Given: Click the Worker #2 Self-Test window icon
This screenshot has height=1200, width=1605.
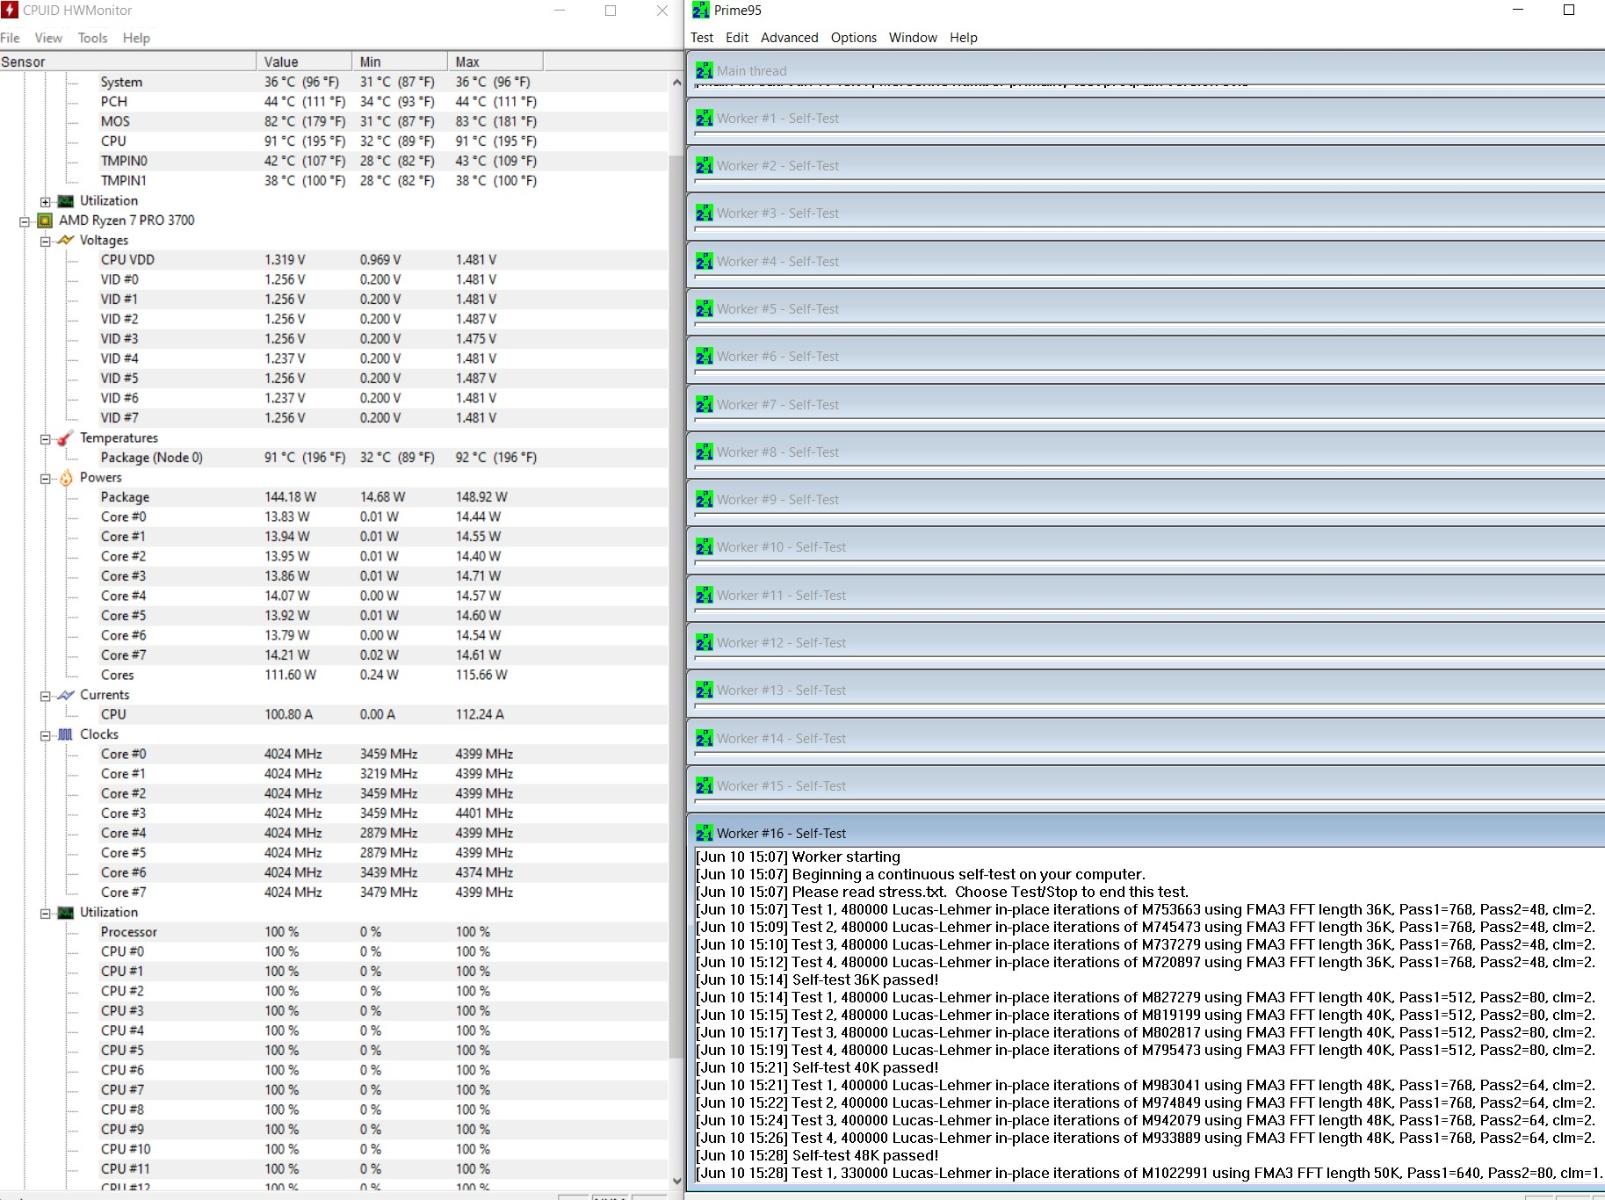Looking at the screenshot, I should (x=704, y=166).
